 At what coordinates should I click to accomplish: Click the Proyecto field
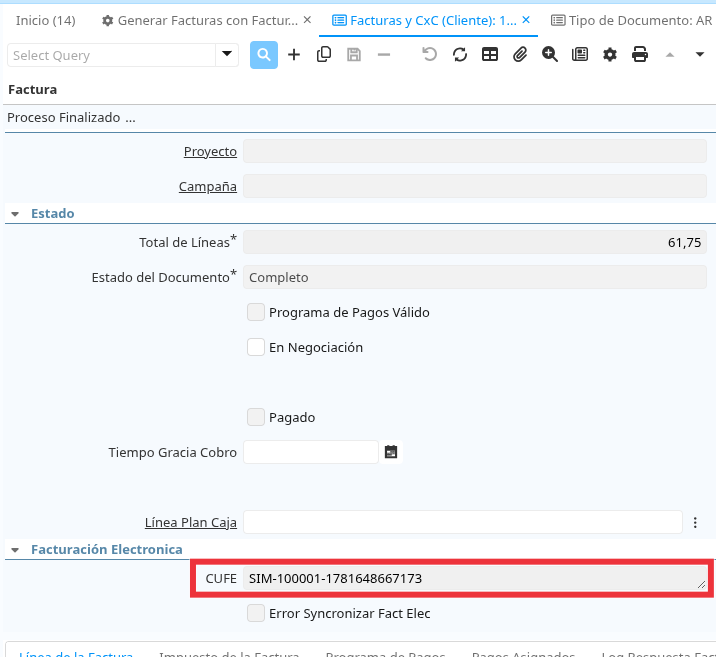(475, 151)
